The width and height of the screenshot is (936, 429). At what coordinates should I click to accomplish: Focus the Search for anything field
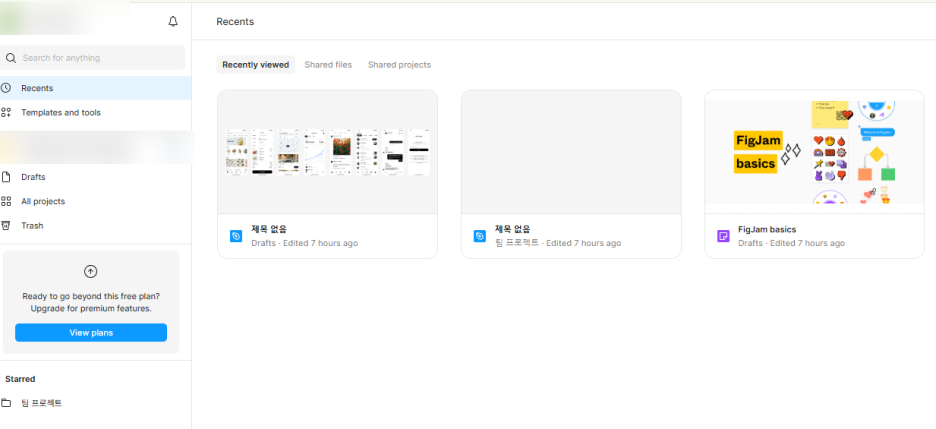coord(93,58)
